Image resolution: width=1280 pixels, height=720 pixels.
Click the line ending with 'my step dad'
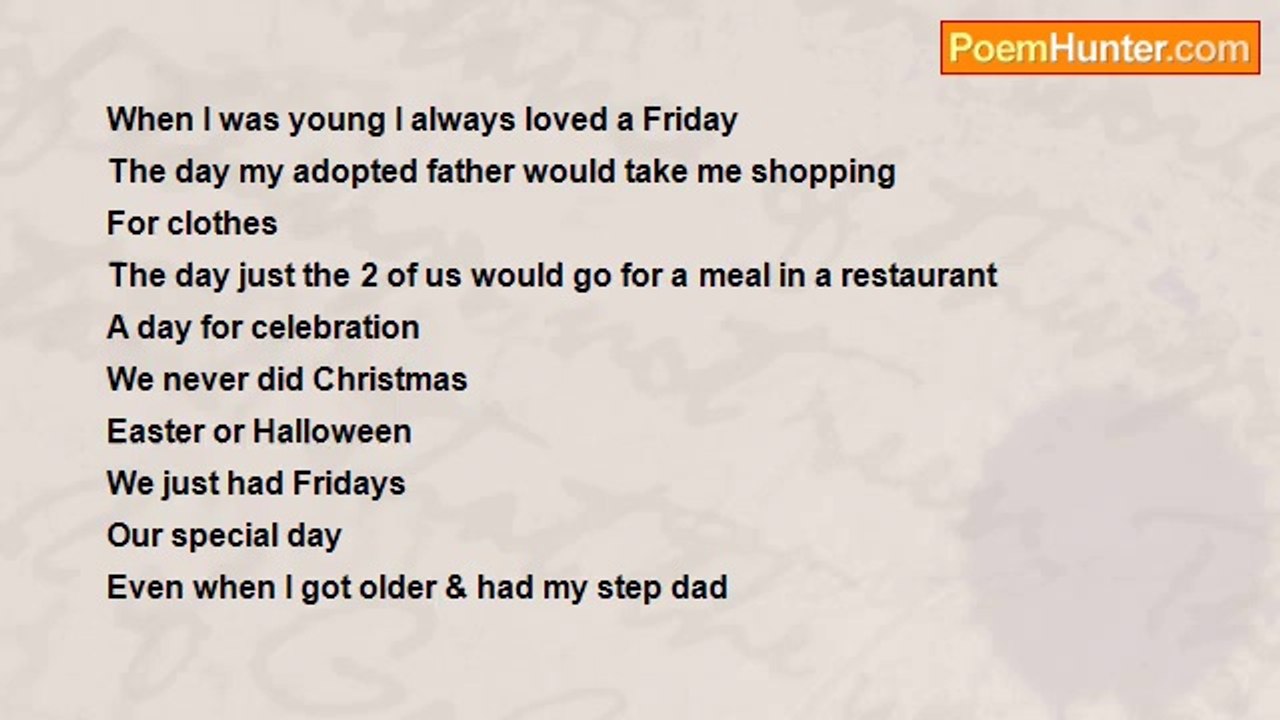click(x=417, y=587)
